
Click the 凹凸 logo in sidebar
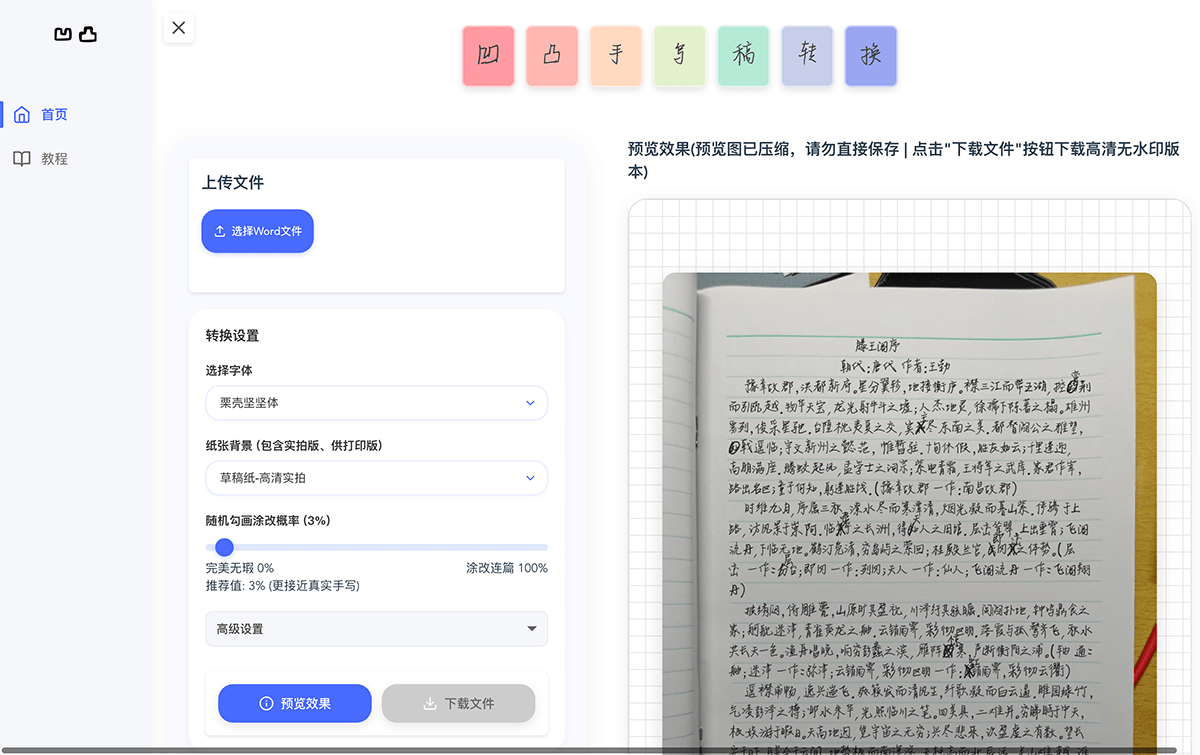coord(75,35)
